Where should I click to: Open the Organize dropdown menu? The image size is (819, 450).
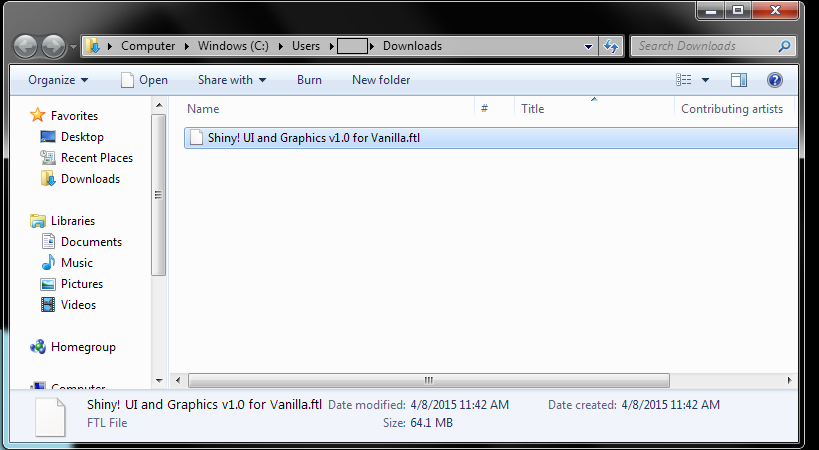58,80
